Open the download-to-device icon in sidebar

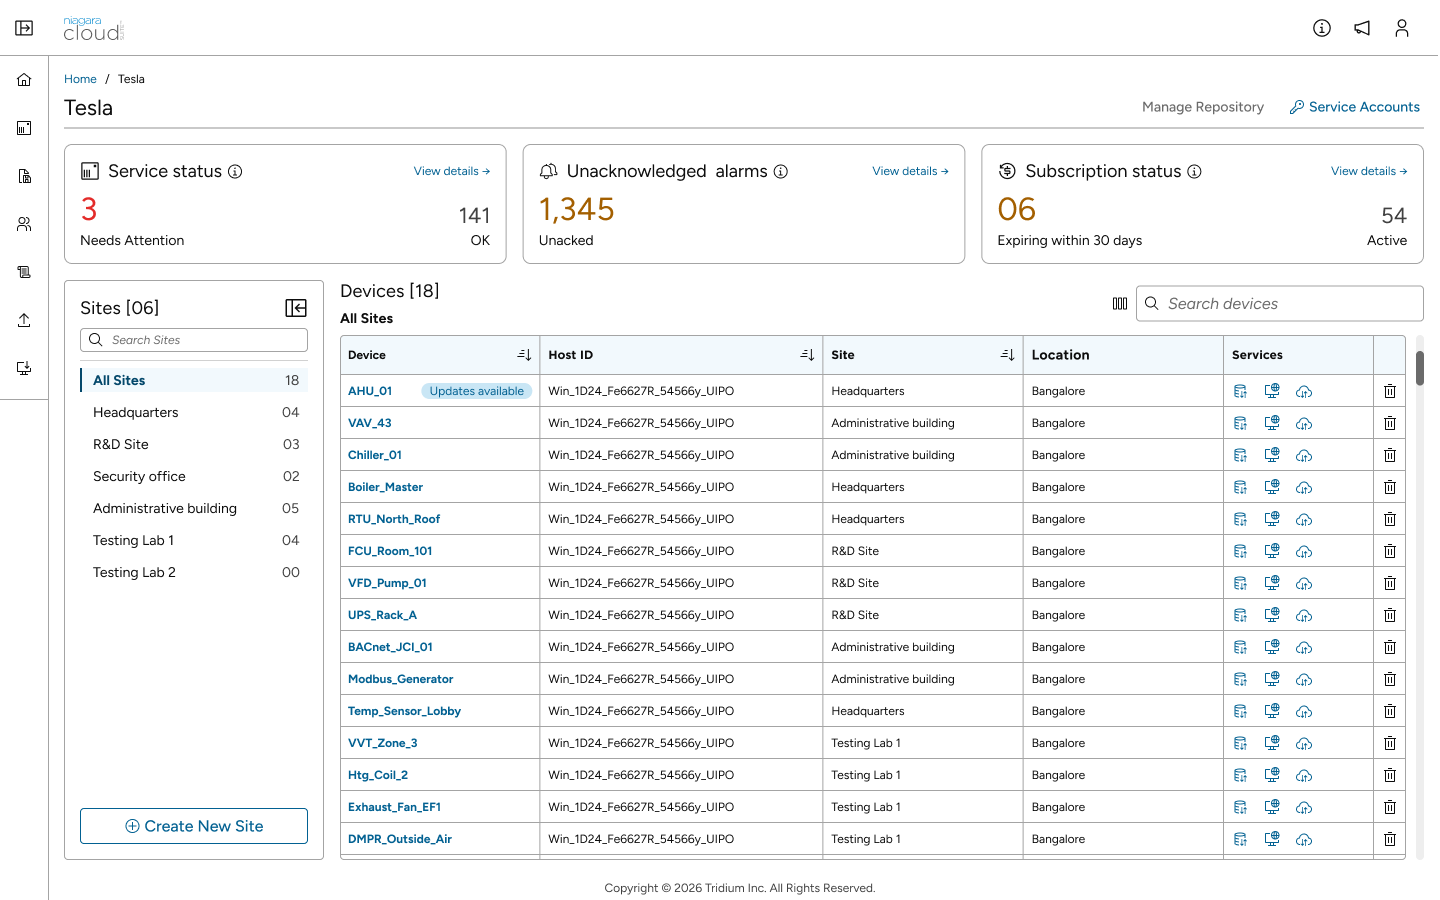pyautogui.click(x=24, y=368)
